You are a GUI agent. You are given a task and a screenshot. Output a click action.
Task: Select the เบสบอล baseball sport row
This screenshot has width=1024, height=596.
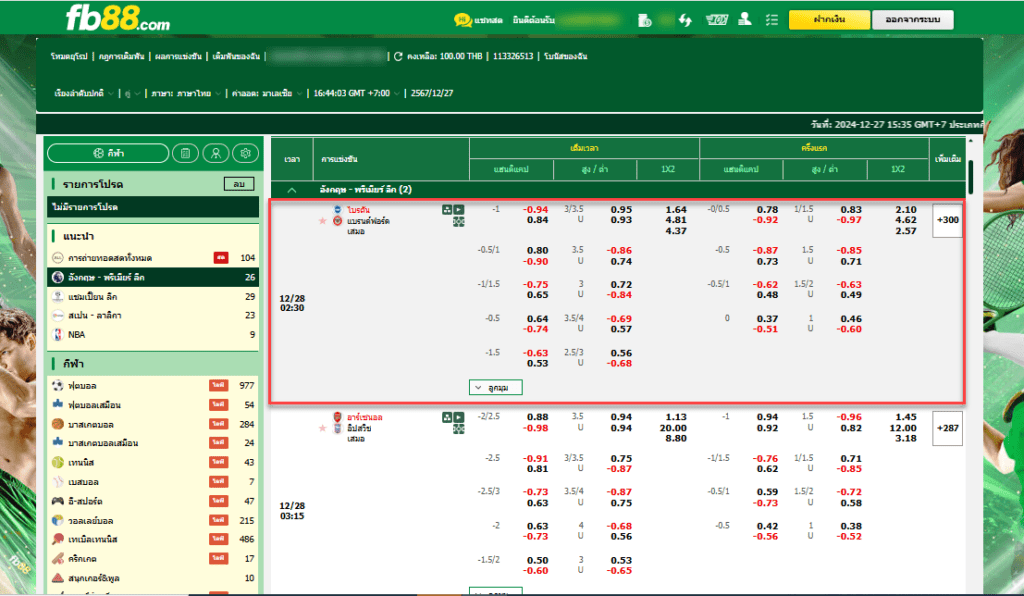pos(153,482)
